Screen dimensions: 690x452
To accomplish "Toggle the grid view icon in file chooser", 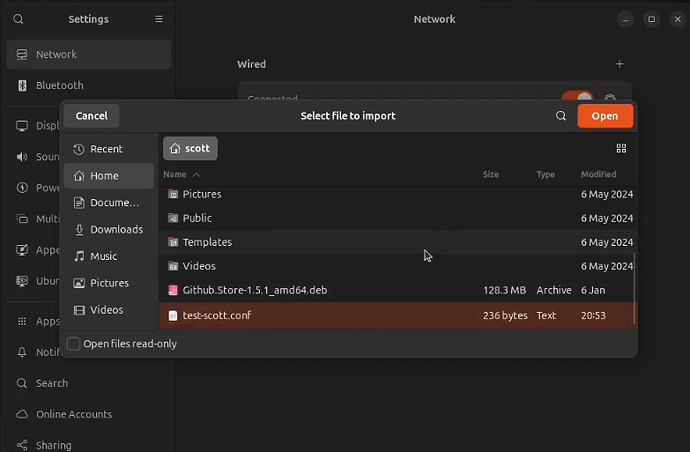I will coord(621,149).
